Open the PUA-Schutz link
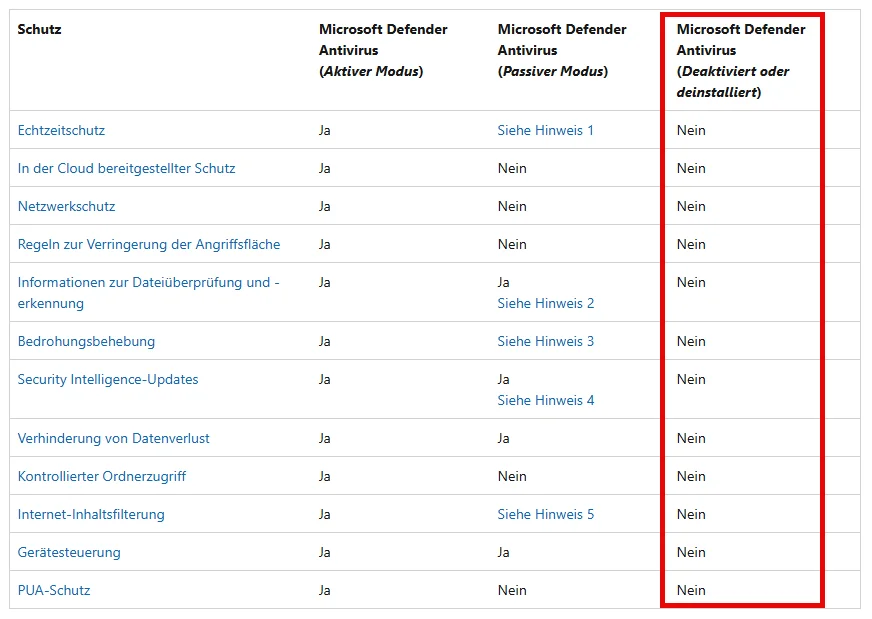 (54, 590)
